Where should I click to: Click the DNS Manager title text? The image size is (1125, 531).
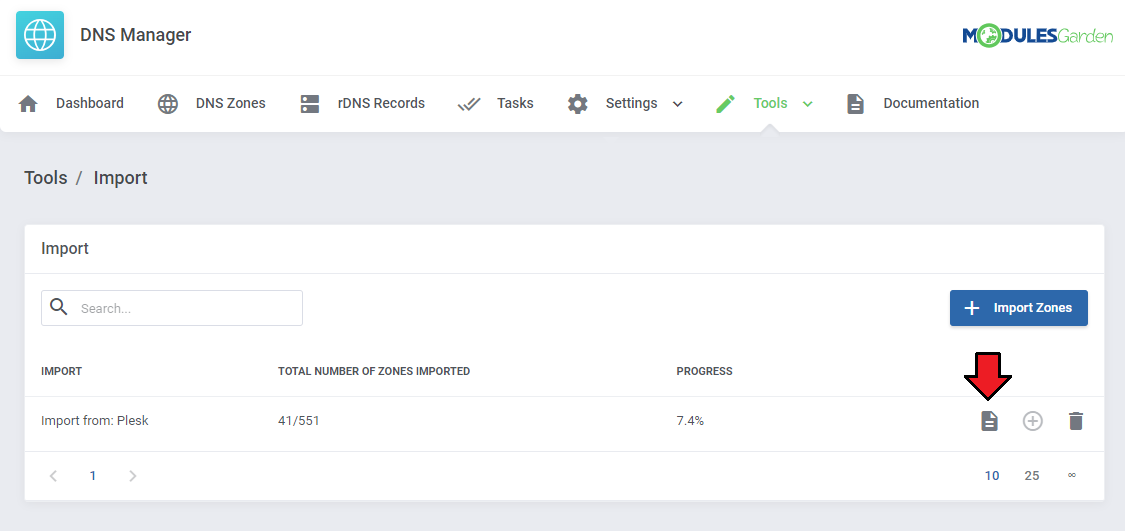coord(136,34)
